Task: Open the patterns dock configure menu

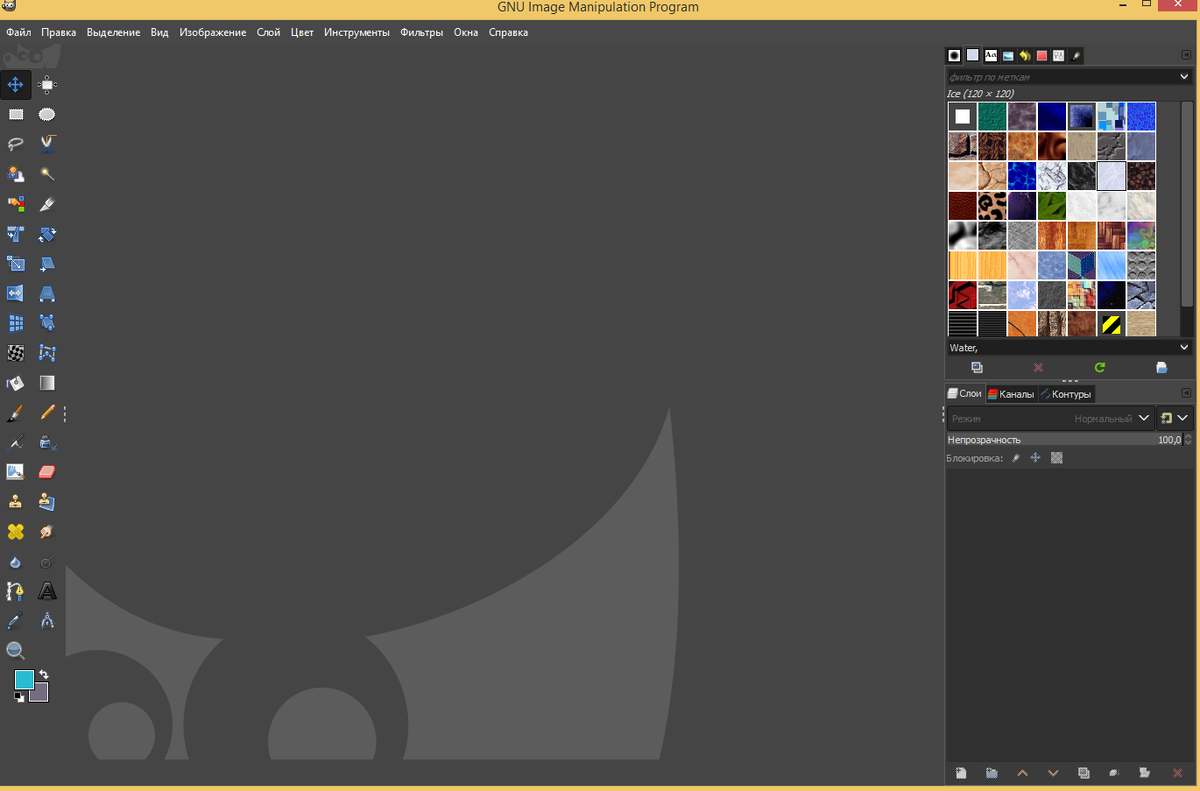Action: point(1187,56)
